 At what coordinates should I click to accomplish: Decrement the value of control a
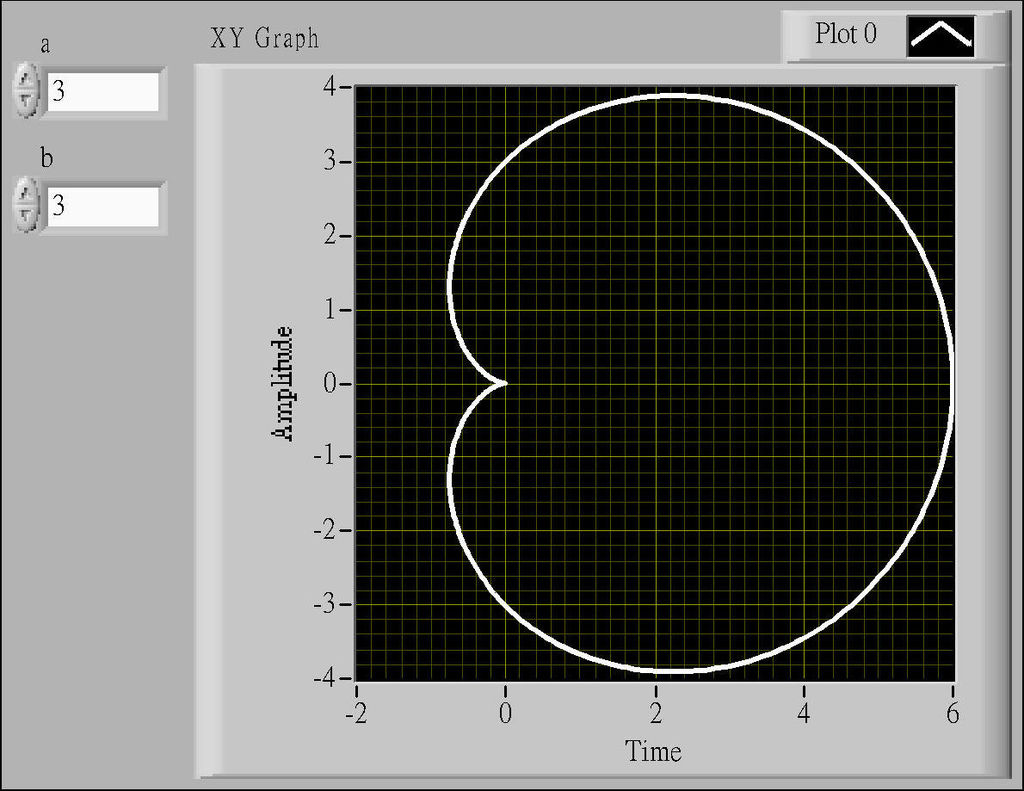click(26, 103)
